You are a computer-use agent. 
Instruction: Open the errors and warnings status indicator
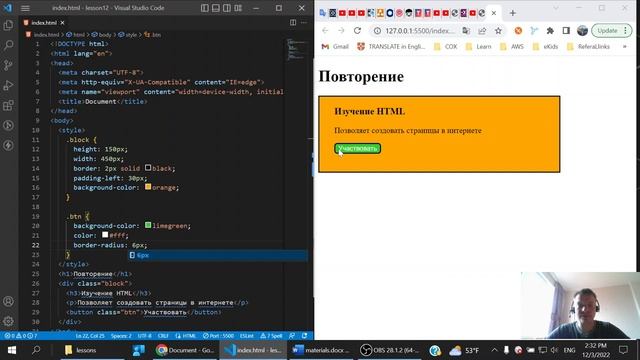click(20, 336)
